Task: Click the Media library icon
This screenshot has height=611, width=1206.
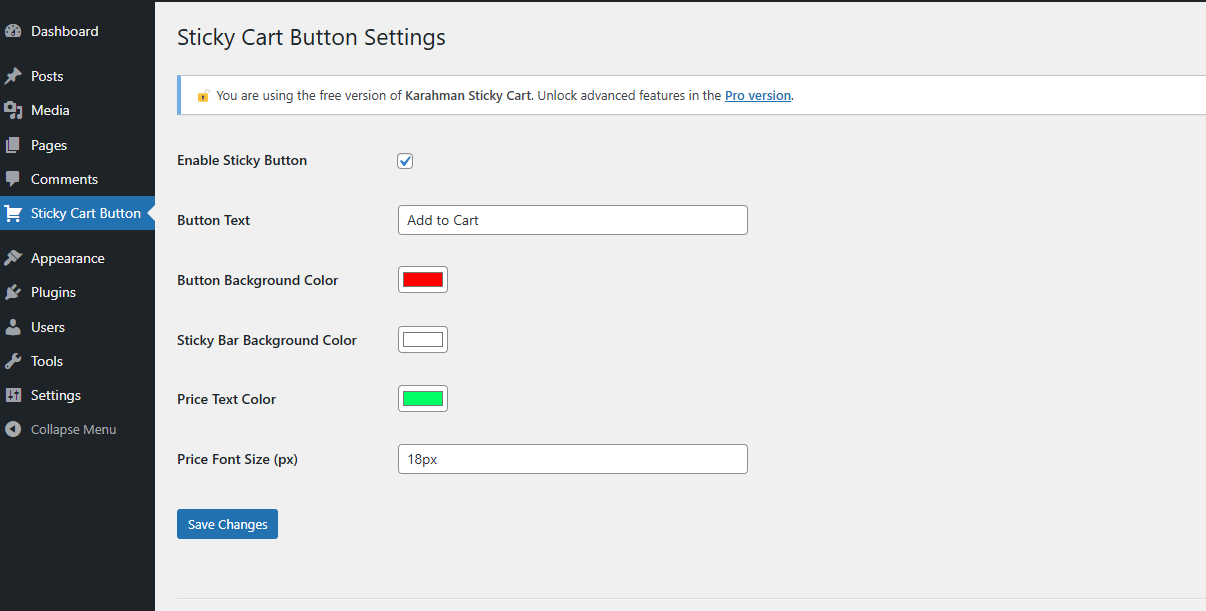Action: tap(13, 110)
